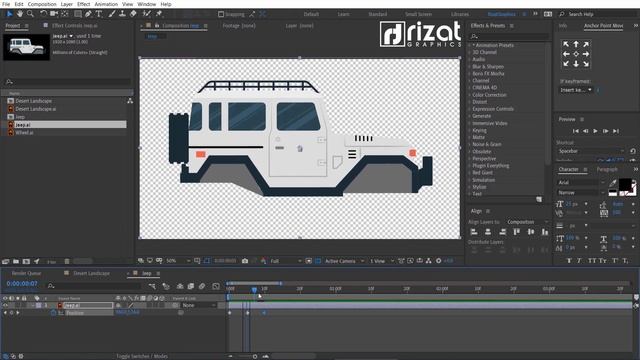
Task: Click the current time indicator on timeline ruler
Action: point(254,289)
